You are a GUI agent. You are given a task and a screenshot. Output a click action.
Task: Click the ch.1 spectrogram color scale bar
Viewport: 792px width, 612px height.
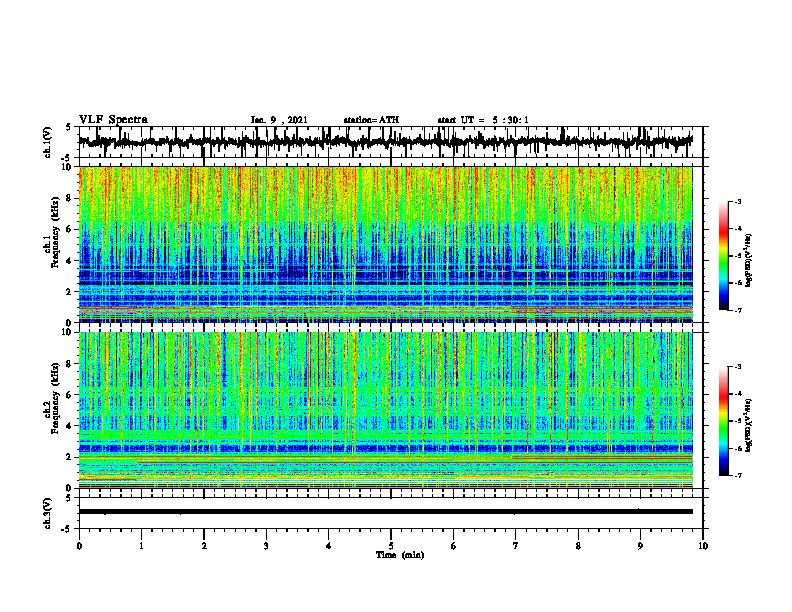tap(723, 256)
